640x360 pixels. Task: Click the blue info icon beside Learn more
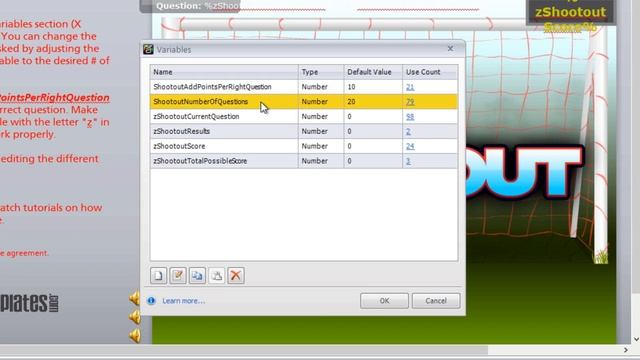click(151, 301)
